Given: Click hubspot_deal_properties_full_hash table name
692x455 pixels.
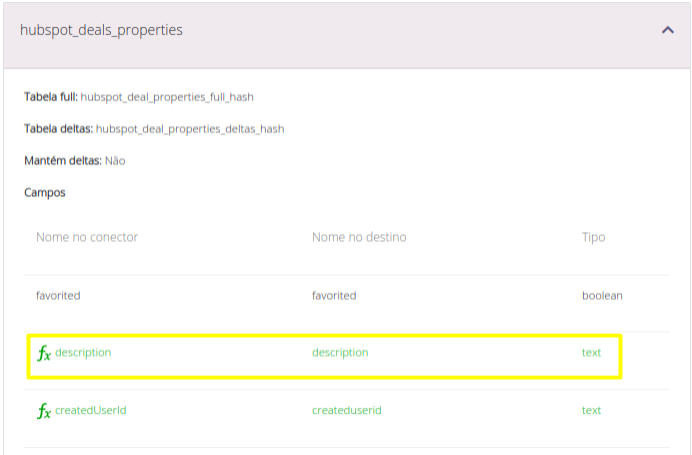Looking at the screenshot, I should (x=166, y=97).
